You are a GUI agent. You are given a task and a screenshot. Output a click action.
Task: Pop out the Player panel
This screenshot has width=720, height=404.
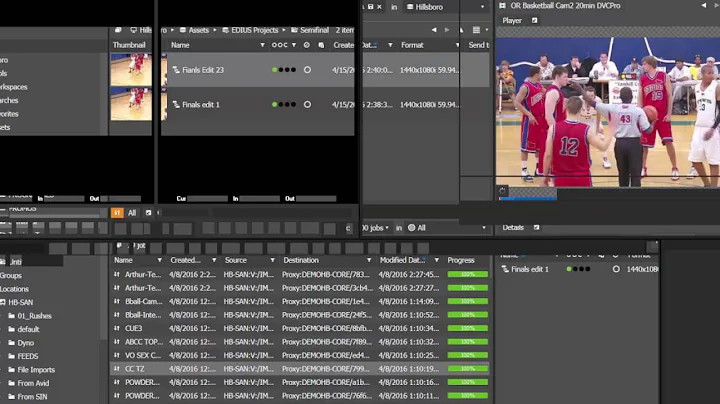click(534, 20)
